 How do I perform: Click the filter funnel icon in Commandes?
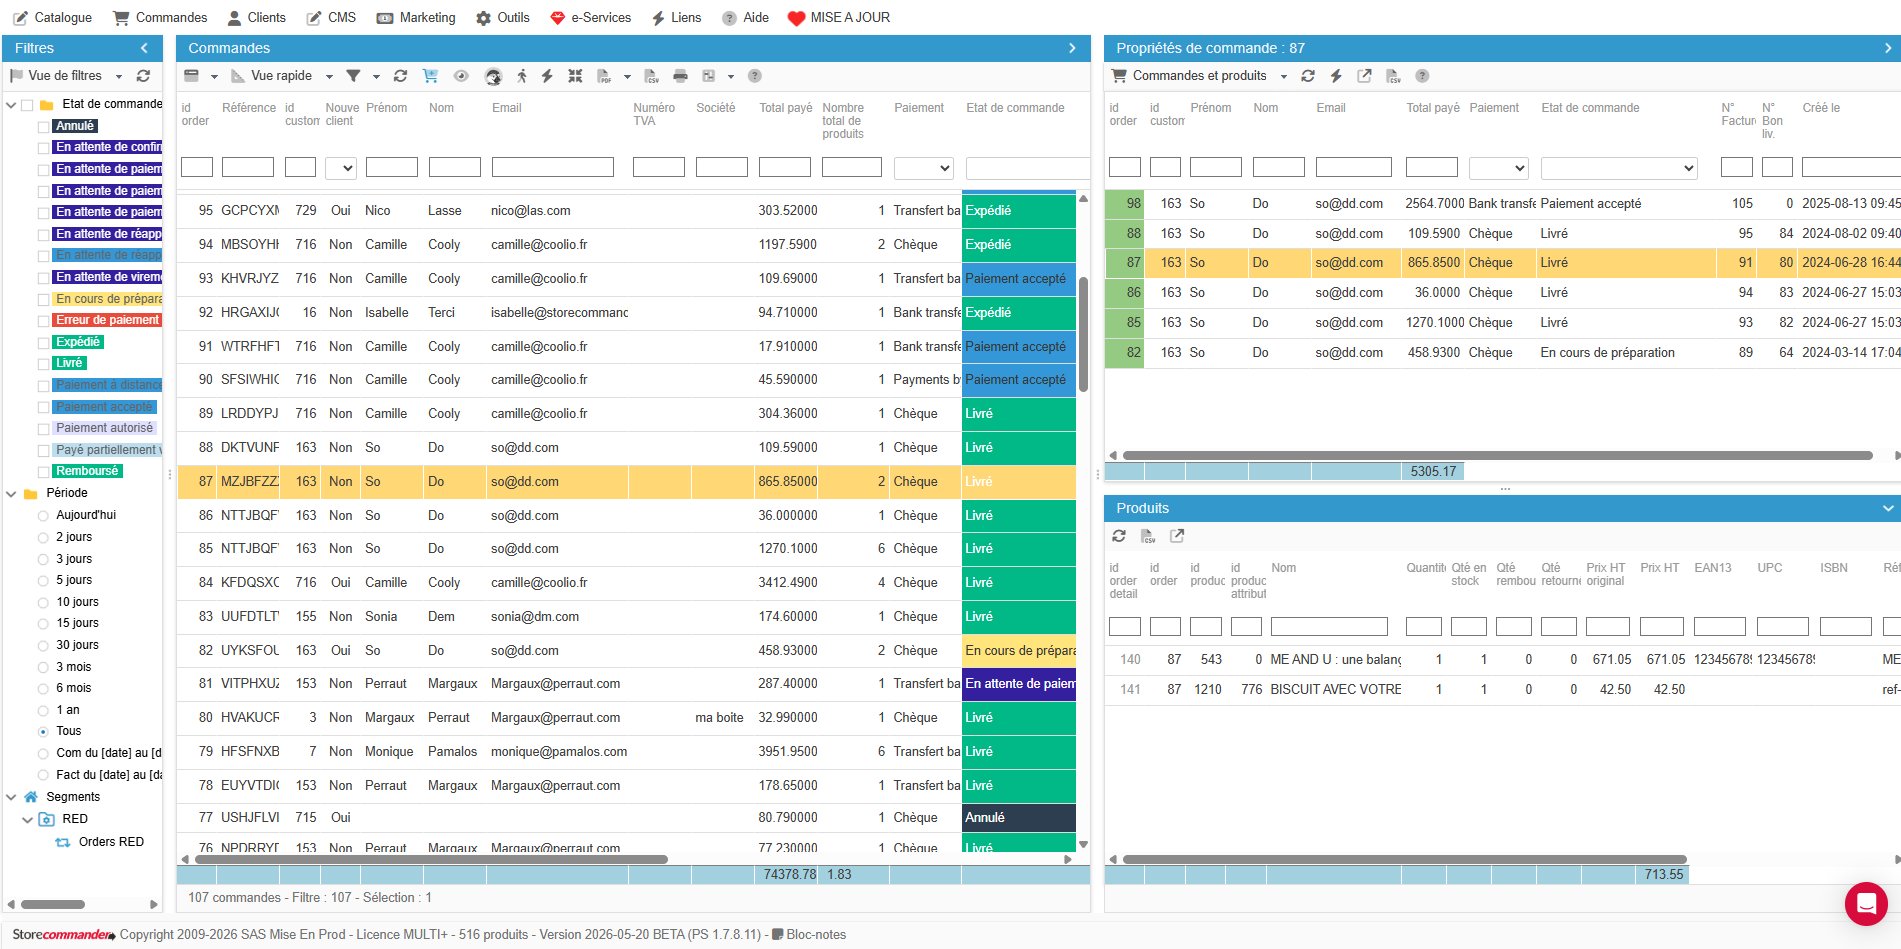click(353, 76)
